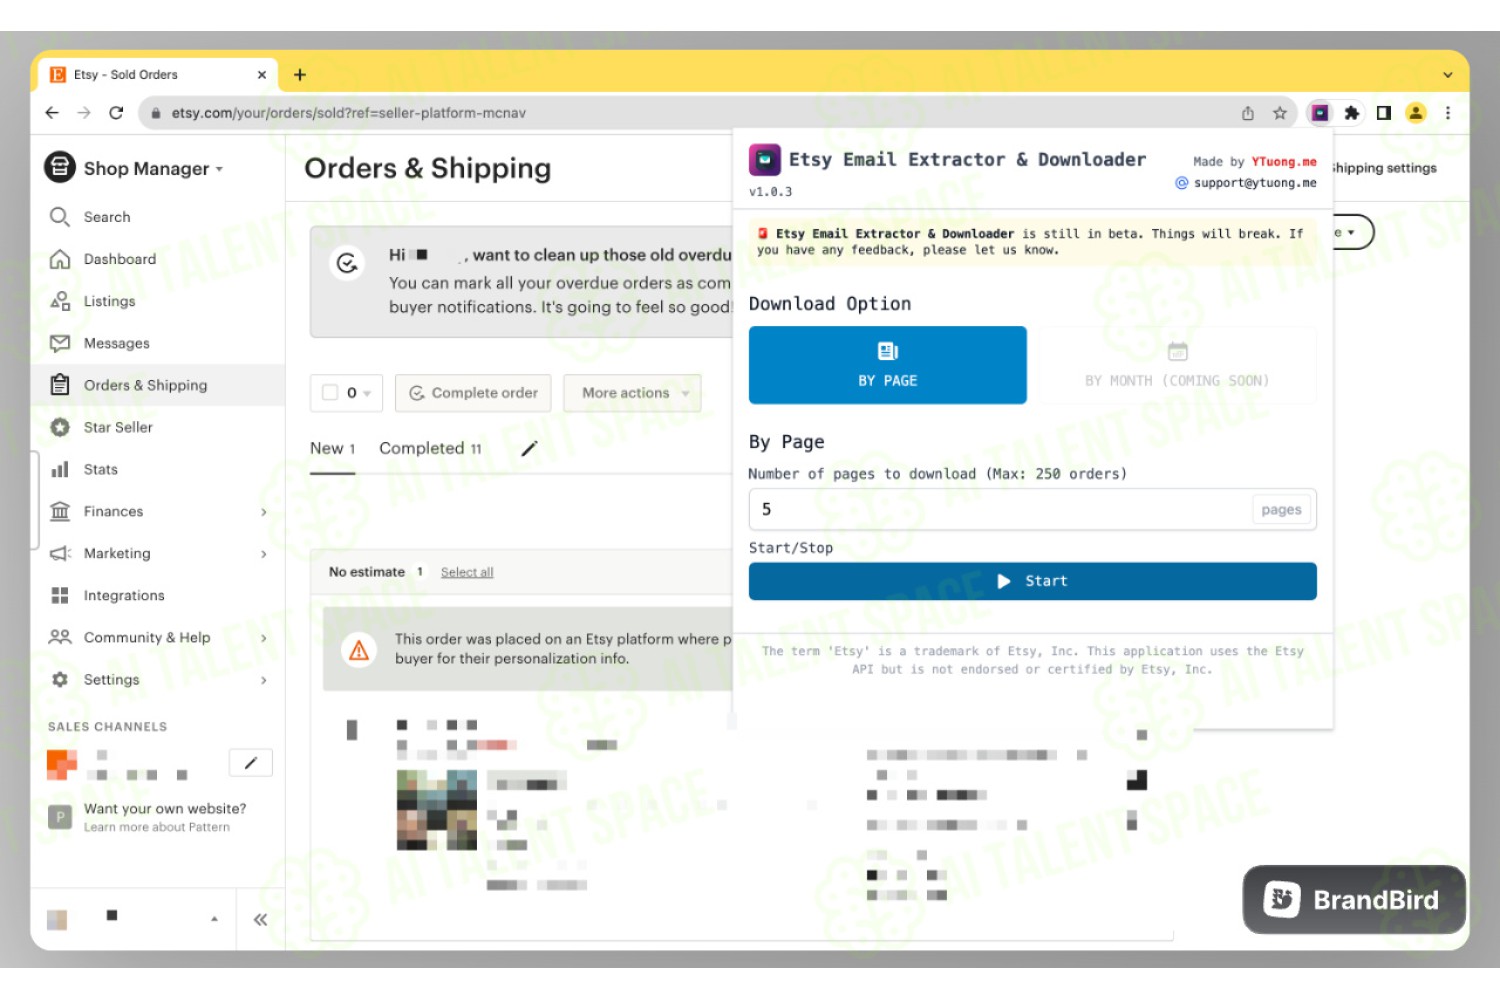Click the Want your own website? item

tap(165, 809)
